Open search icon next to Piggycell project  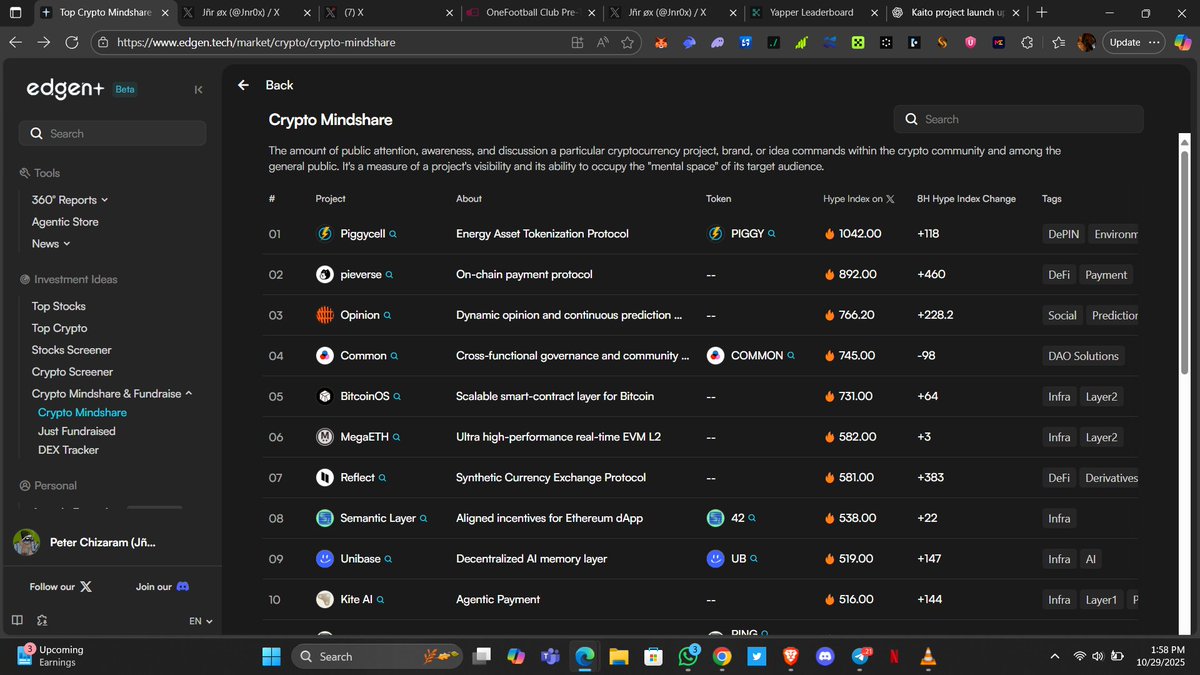pos(393,234)
